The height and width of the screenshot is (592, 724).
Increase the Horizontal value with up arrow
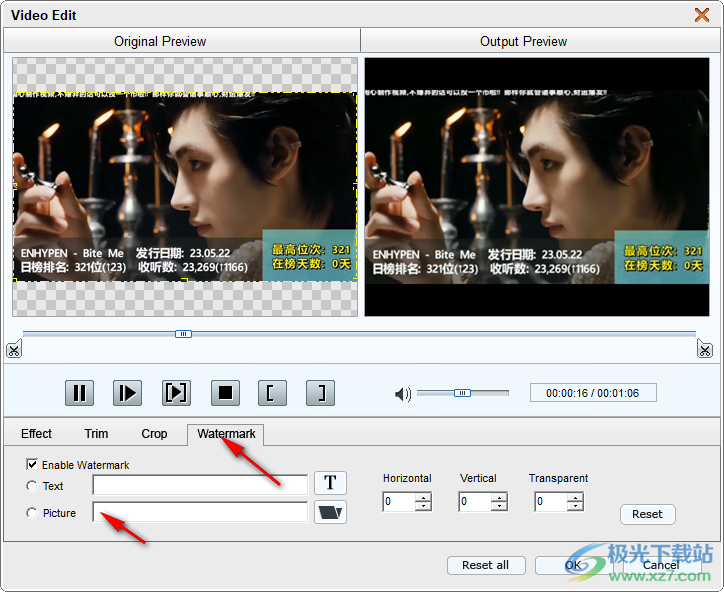[423, 497]
